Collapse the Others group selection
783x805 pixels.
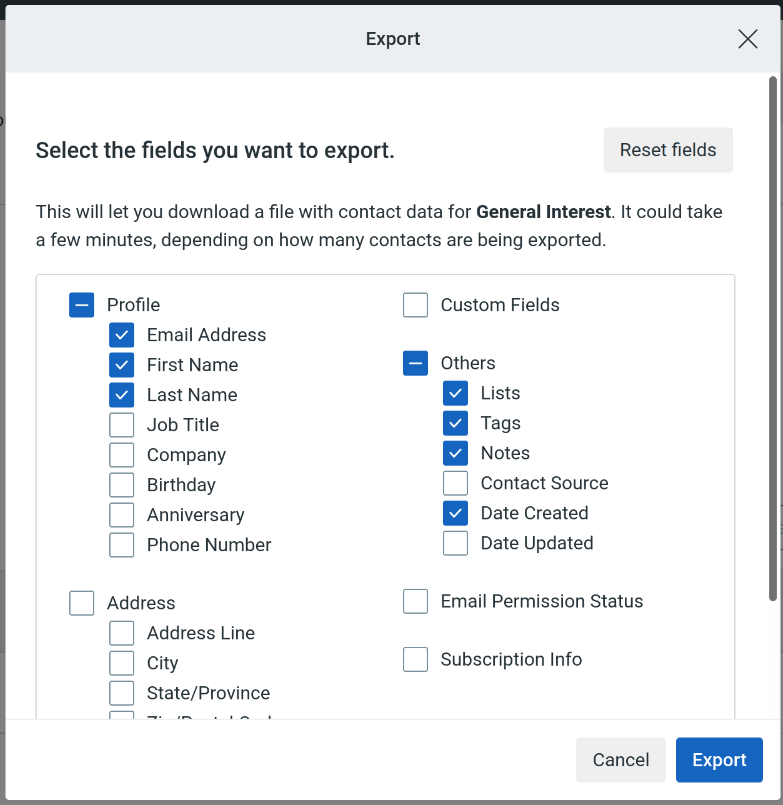415,363
